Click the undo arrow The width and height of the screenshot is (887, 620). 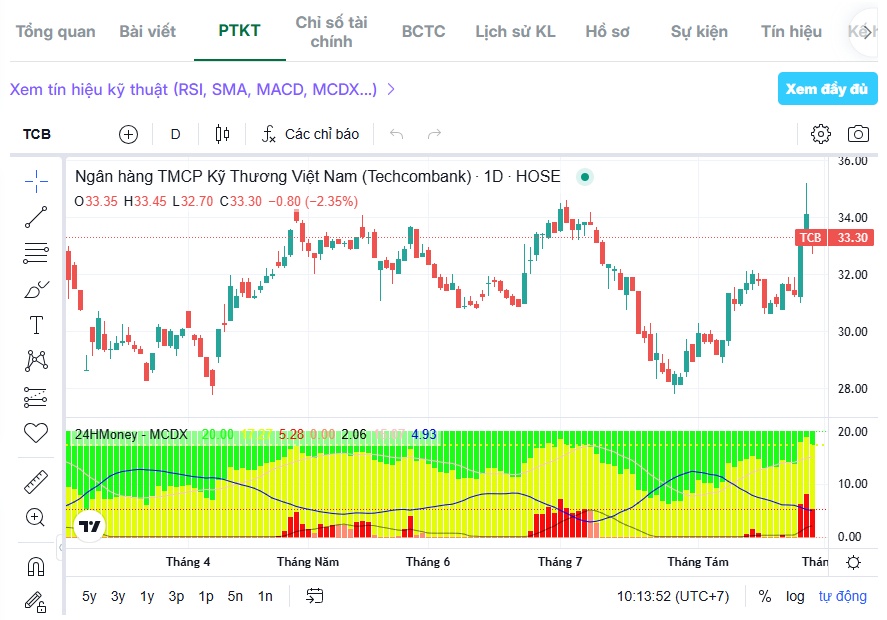pyautogui.click(x=397, y=134)
